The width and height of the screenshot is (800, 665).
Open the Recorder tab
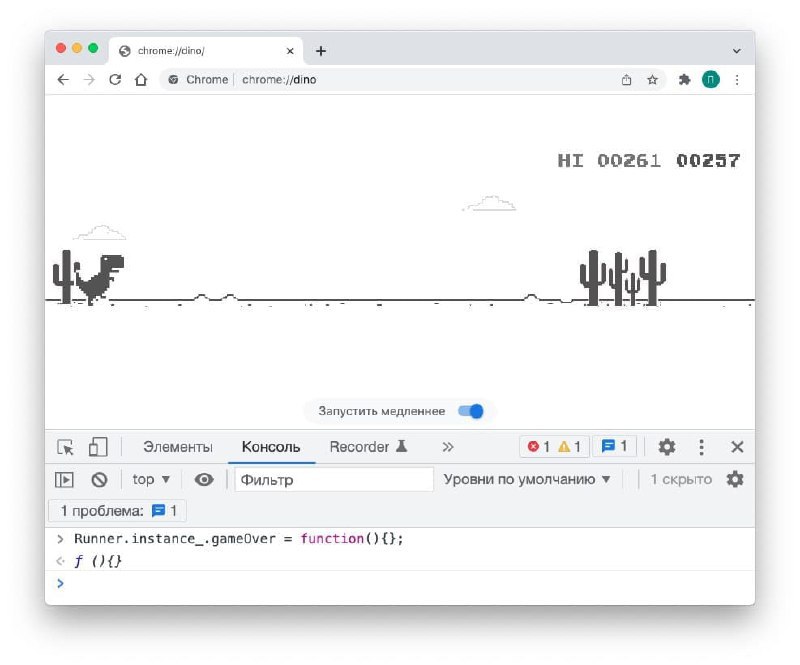(x=368, y=447)
